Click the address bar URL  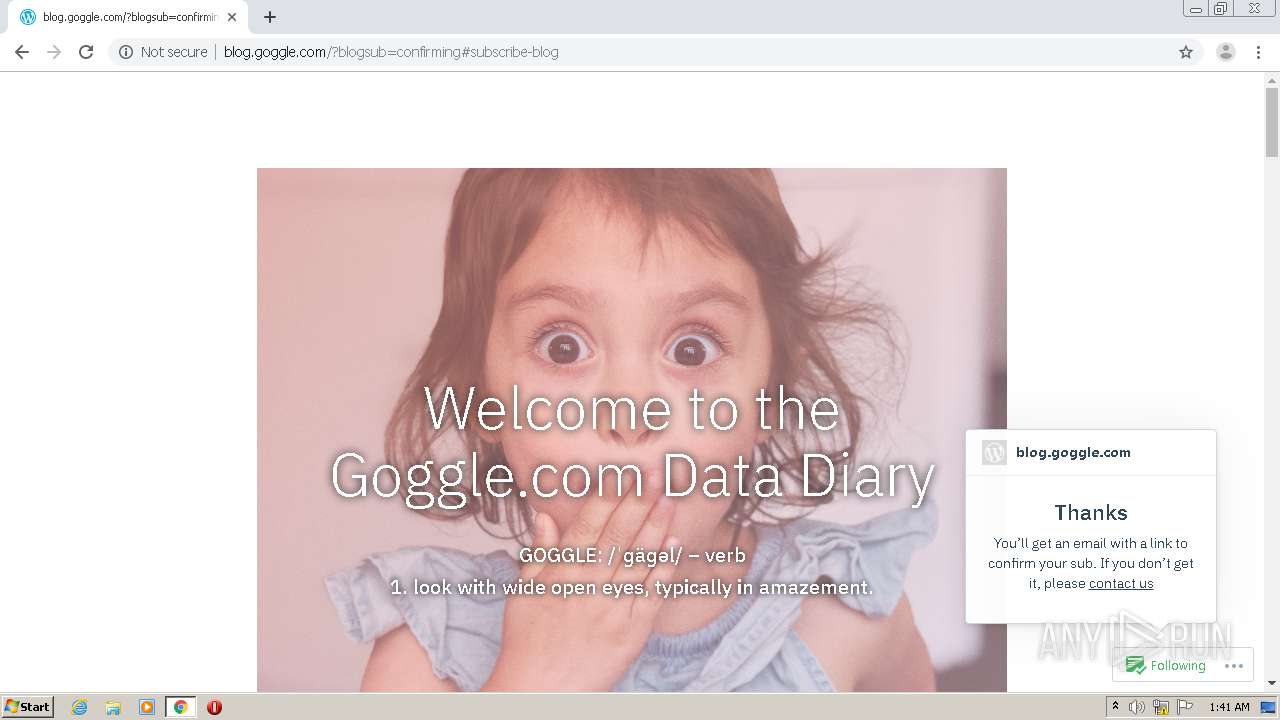[391, 52]
